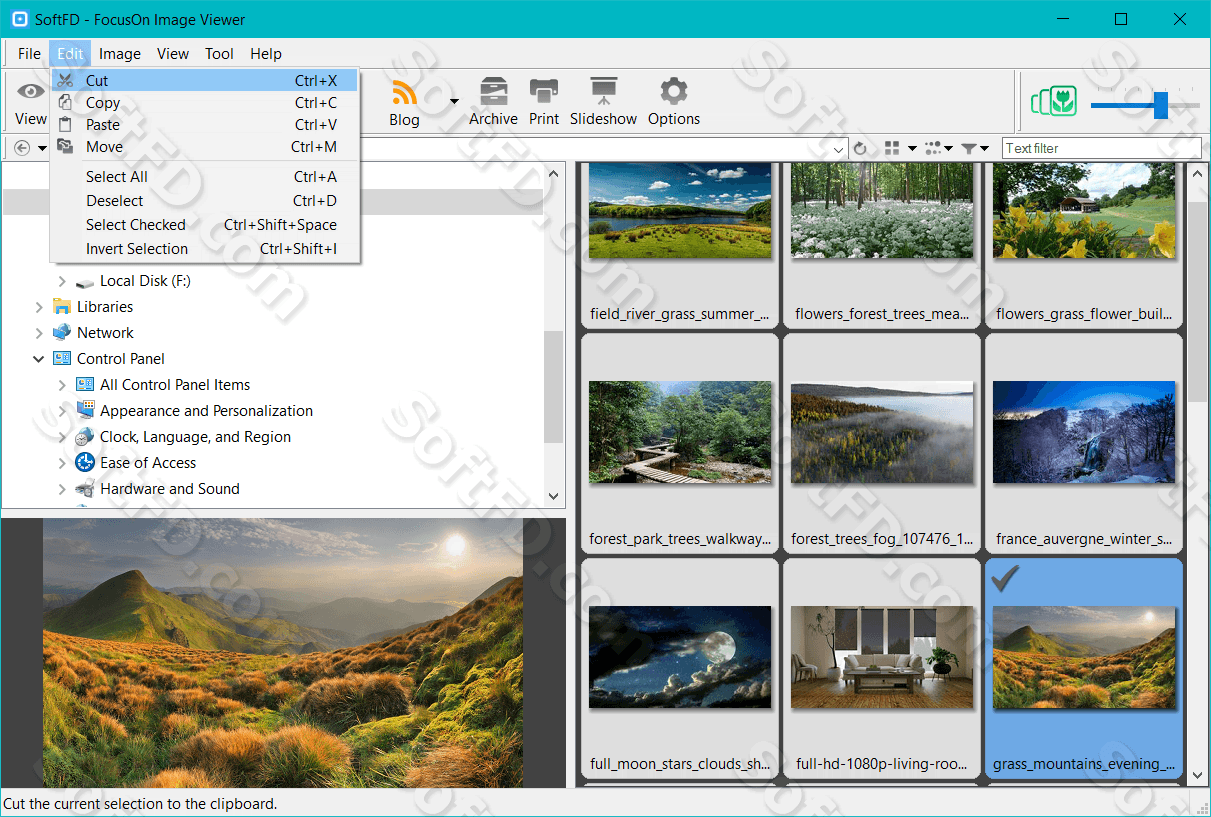
Task: Click the Control Panel icon in tree
Action: click(62, 359)
